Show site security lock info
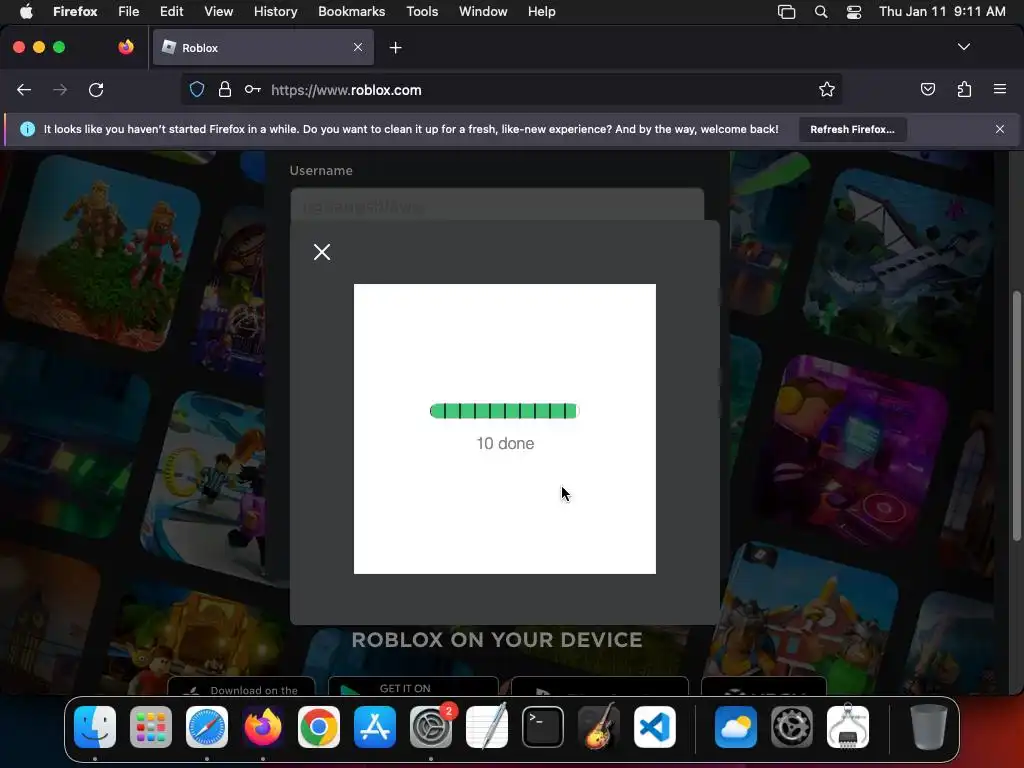The height and width of the screenshot is (768, 1024). (225, 90)
